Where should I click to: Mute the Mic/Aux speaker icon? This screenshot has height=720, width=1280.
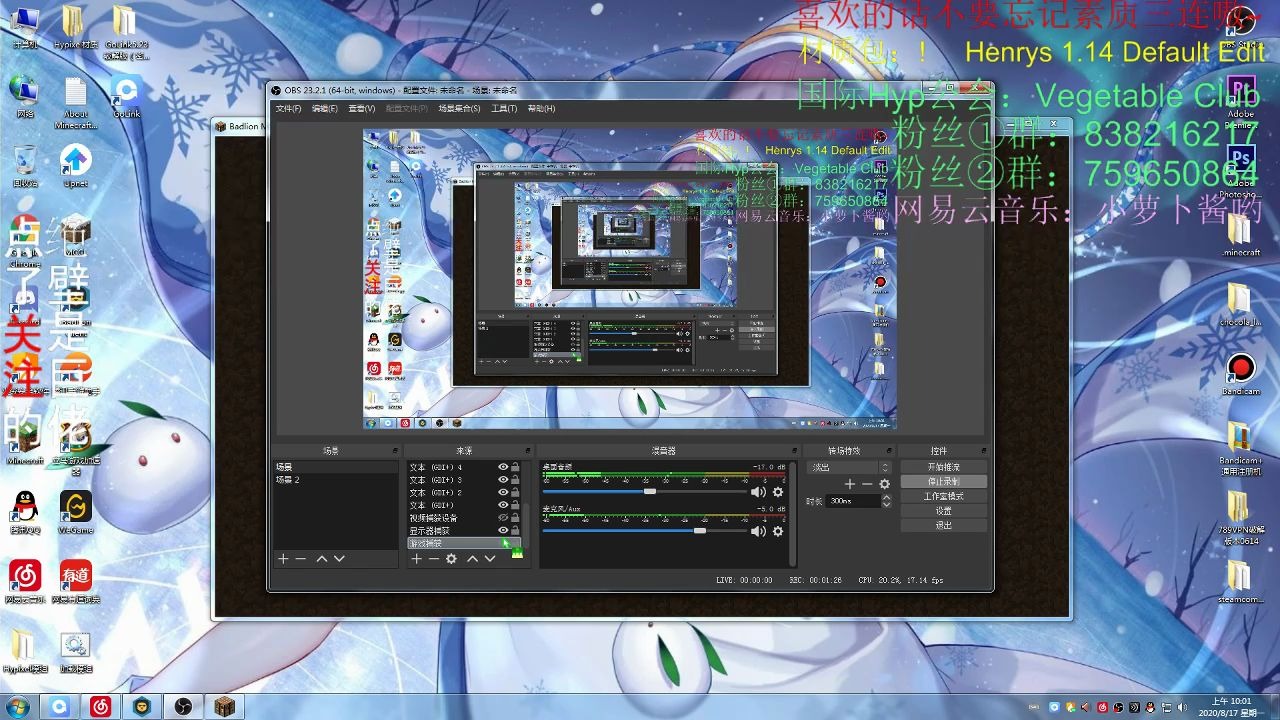click(758, 531)
